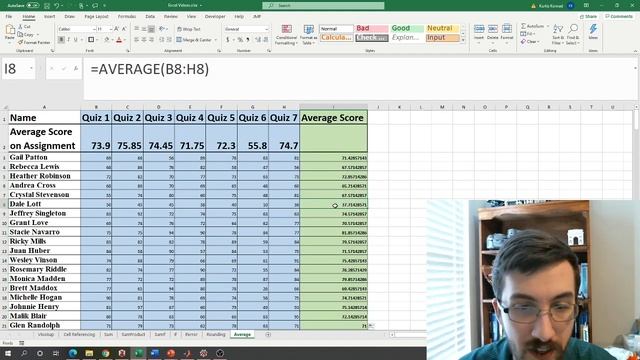
Task: Click Merge & Center button
Action: 194,40
